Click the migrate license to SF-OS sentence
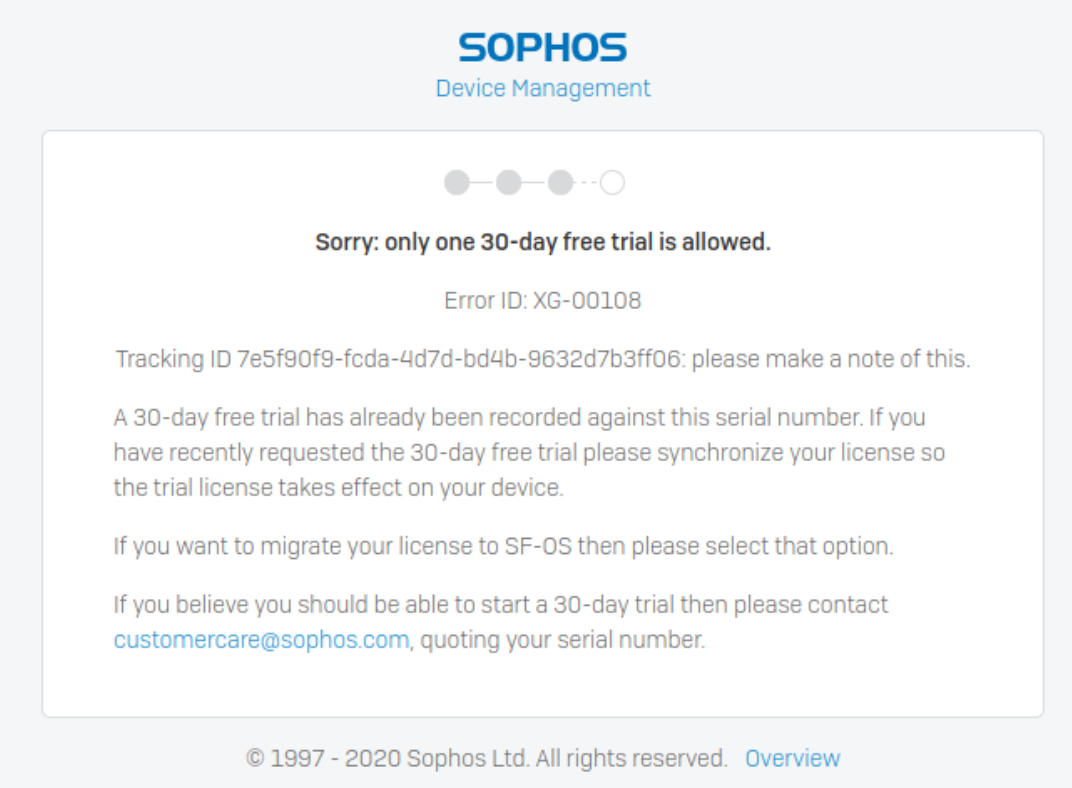The image size is (1072, 788). click(x=503, y=546)
